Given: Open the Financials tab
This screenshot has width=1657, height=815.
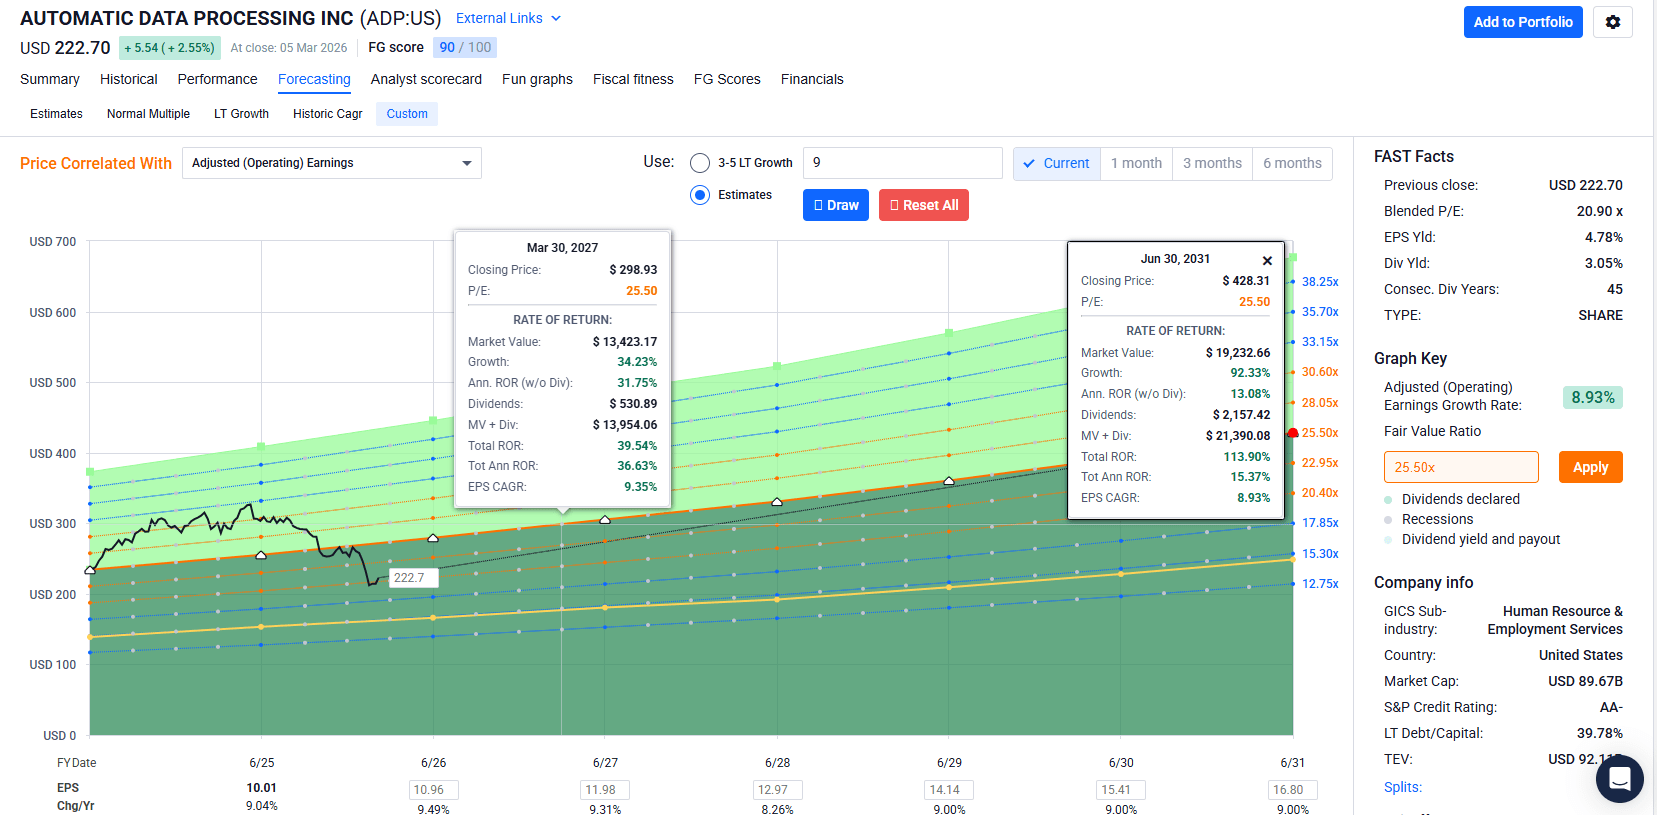Looking at the screenshot, I should 812,79.
